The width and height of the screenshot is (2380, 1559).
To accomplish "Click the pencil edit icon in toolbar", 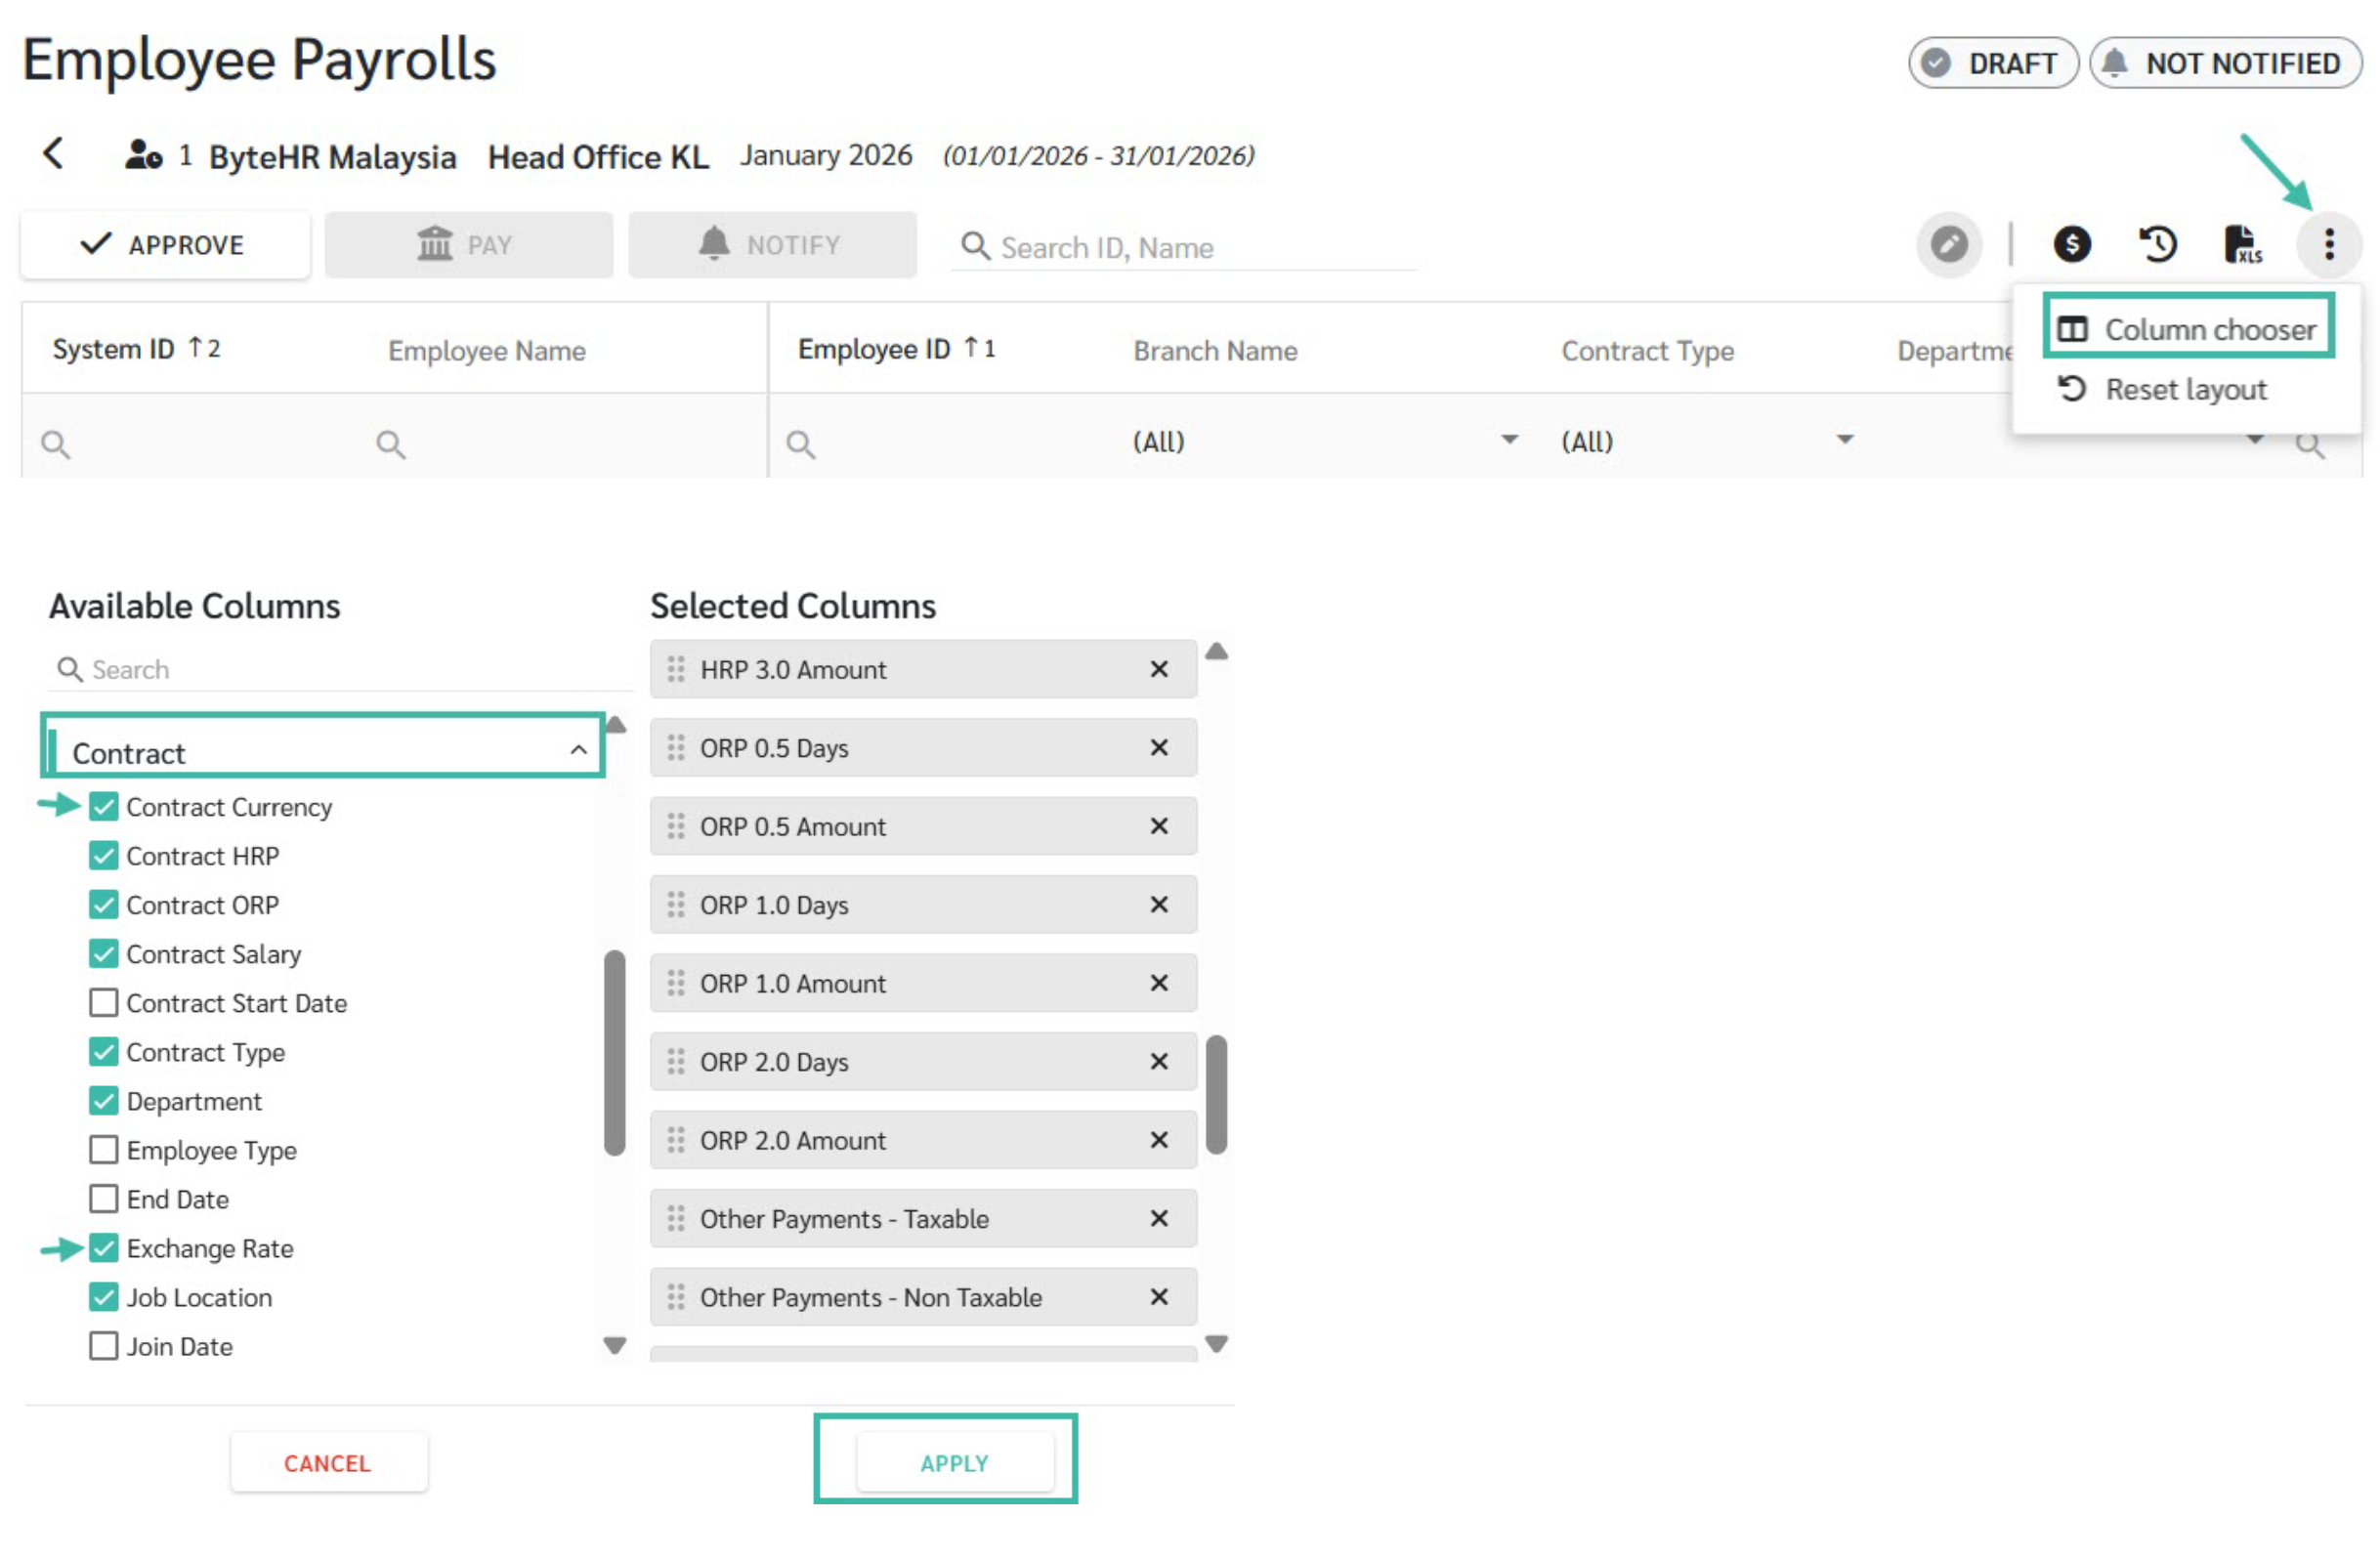I will [x=1948, y=244].
